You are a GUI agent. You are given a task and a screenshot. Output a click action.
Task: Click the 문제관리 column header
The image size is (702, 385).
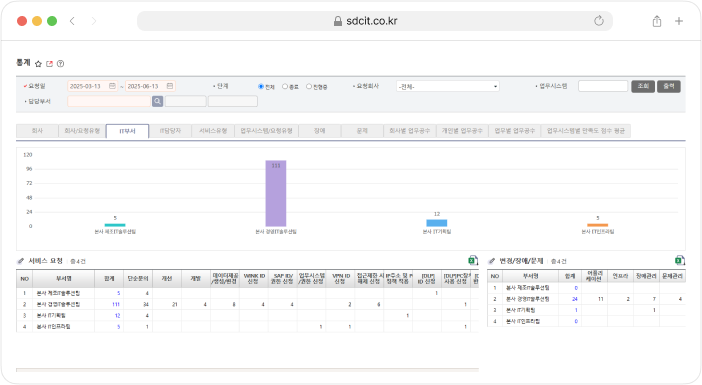click(x=672, y=276)
